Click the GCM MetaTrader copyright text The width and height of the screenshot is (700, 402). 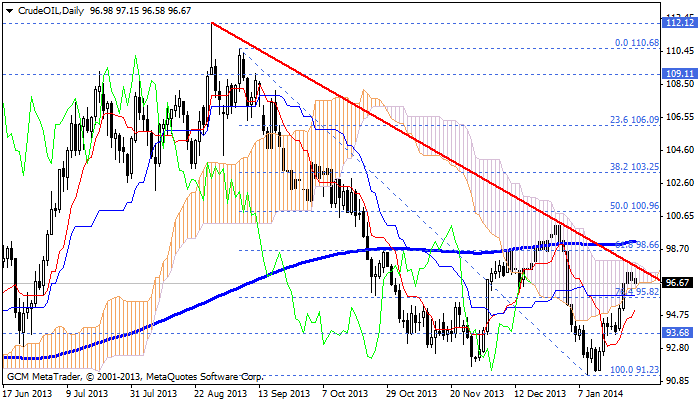pos(134,377)
